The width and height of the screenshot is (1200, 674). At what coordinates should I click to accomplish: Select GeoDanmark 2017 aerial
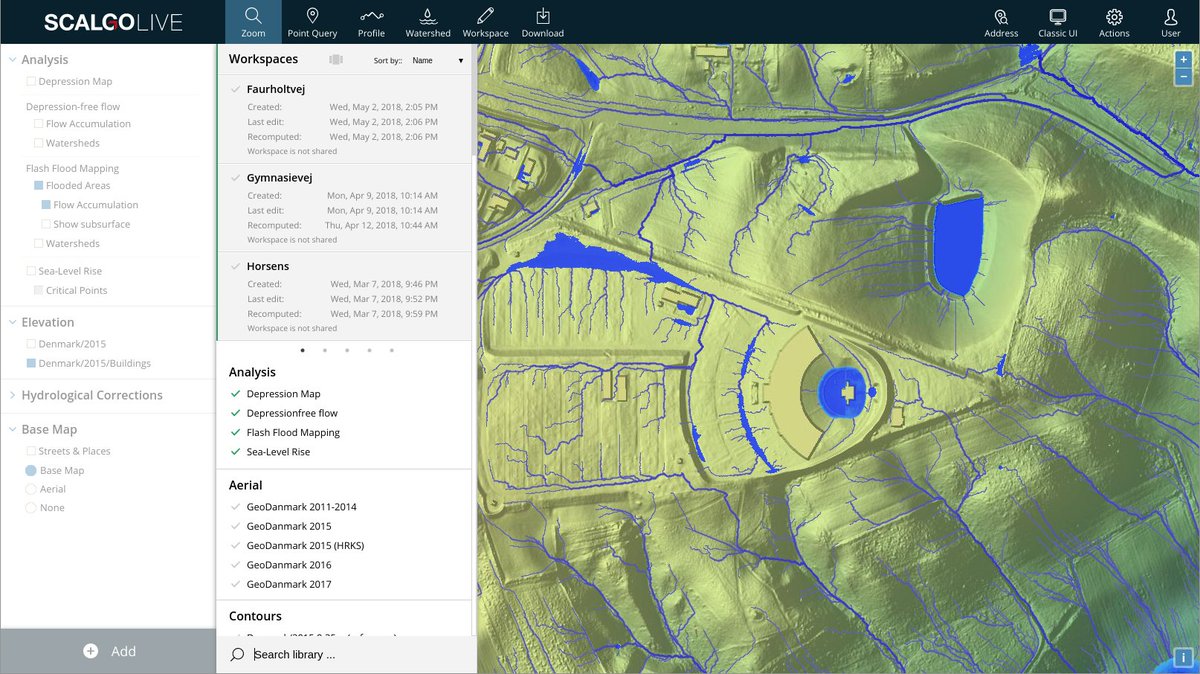click(x=288, y=584)
